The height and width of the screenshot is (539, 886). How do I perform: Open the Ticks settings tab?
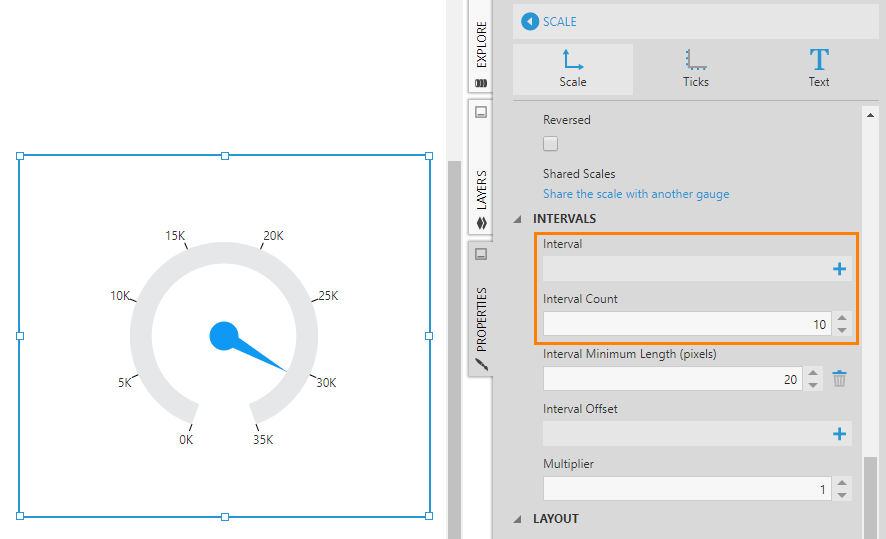[696, 68]
